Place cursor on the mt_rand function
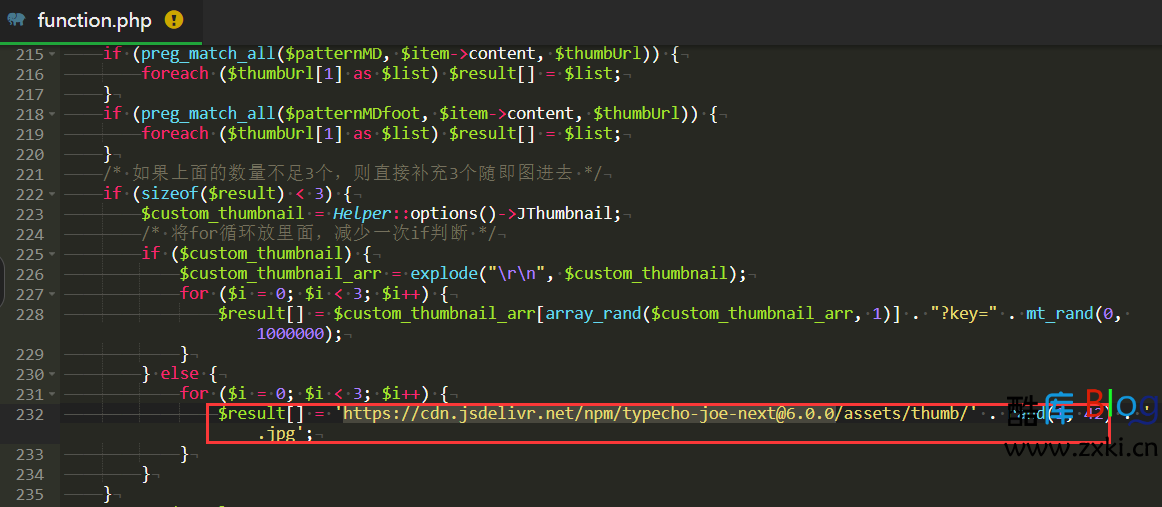The height and width of the screenshot is (507, 1162). point(1057,314)
